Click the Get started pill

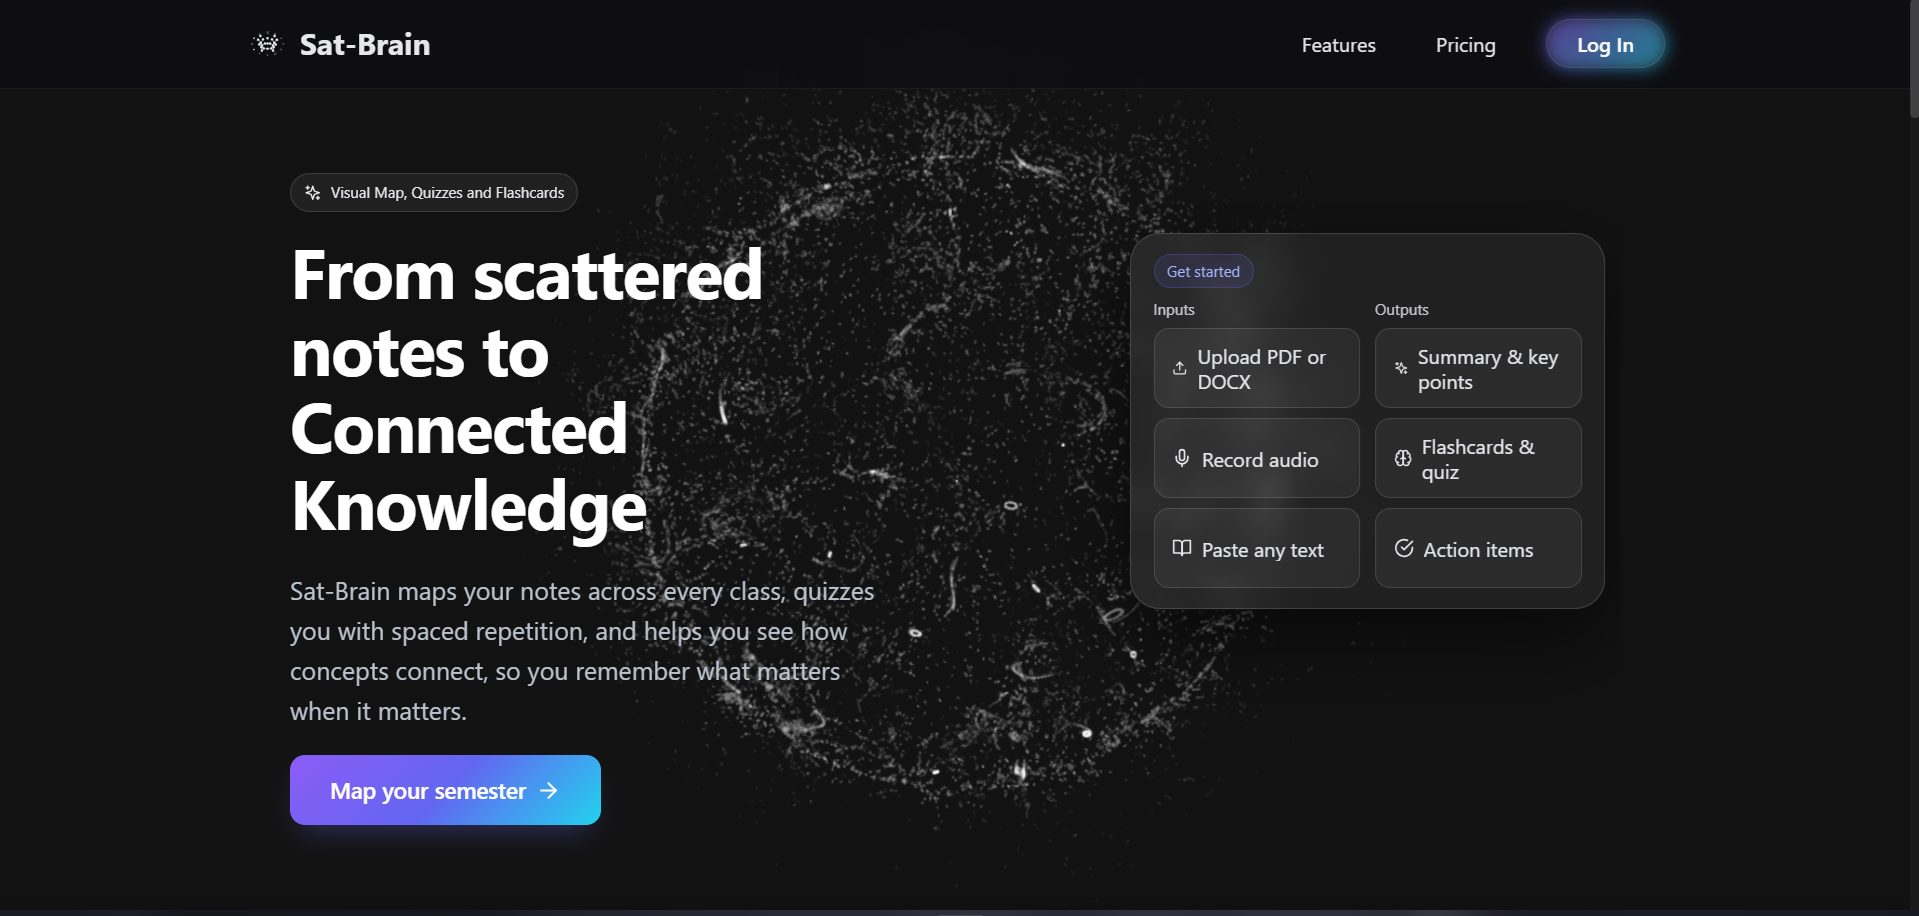pyautogui.click(x=1203, y=271)
